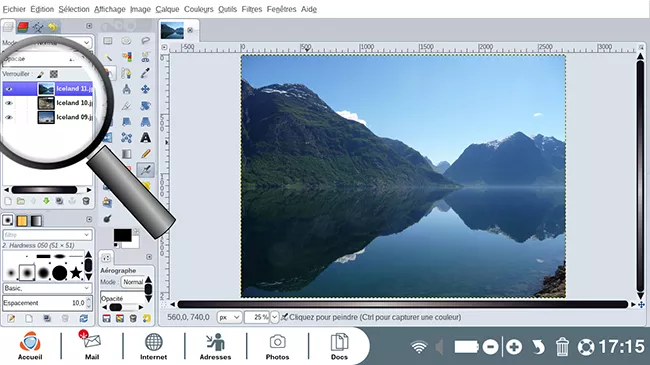
Task: Select the Pencil tool in toolbox
Action: [146, 154]
